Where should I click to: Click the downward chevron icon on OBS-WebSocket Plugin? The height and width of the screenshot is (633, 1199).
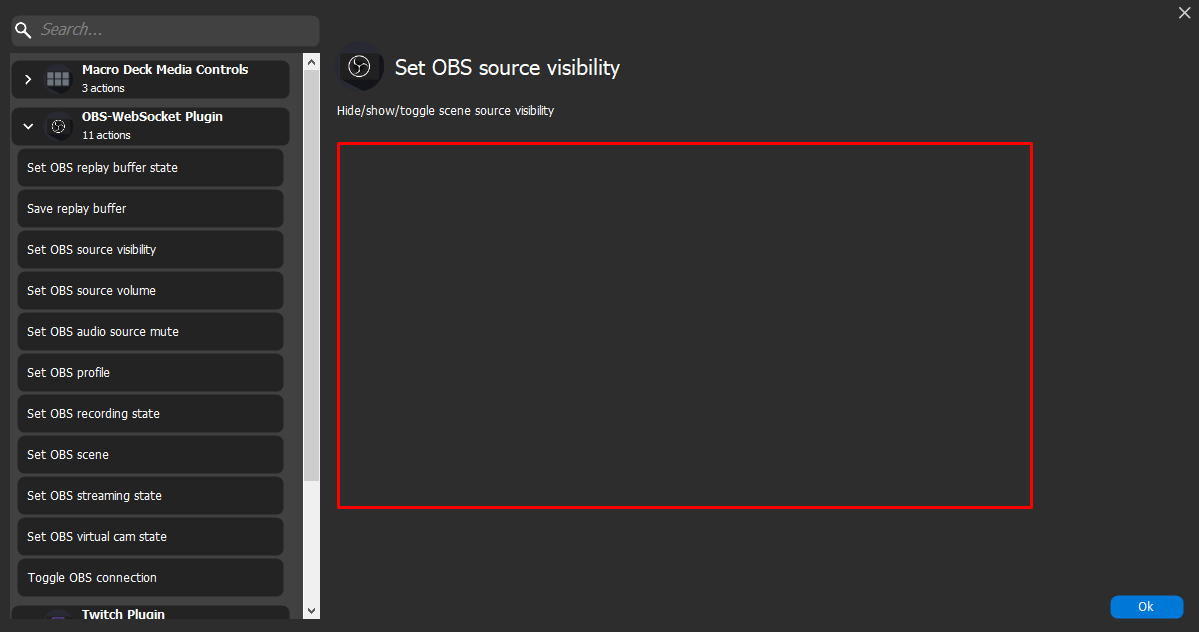tap(28, 126)
